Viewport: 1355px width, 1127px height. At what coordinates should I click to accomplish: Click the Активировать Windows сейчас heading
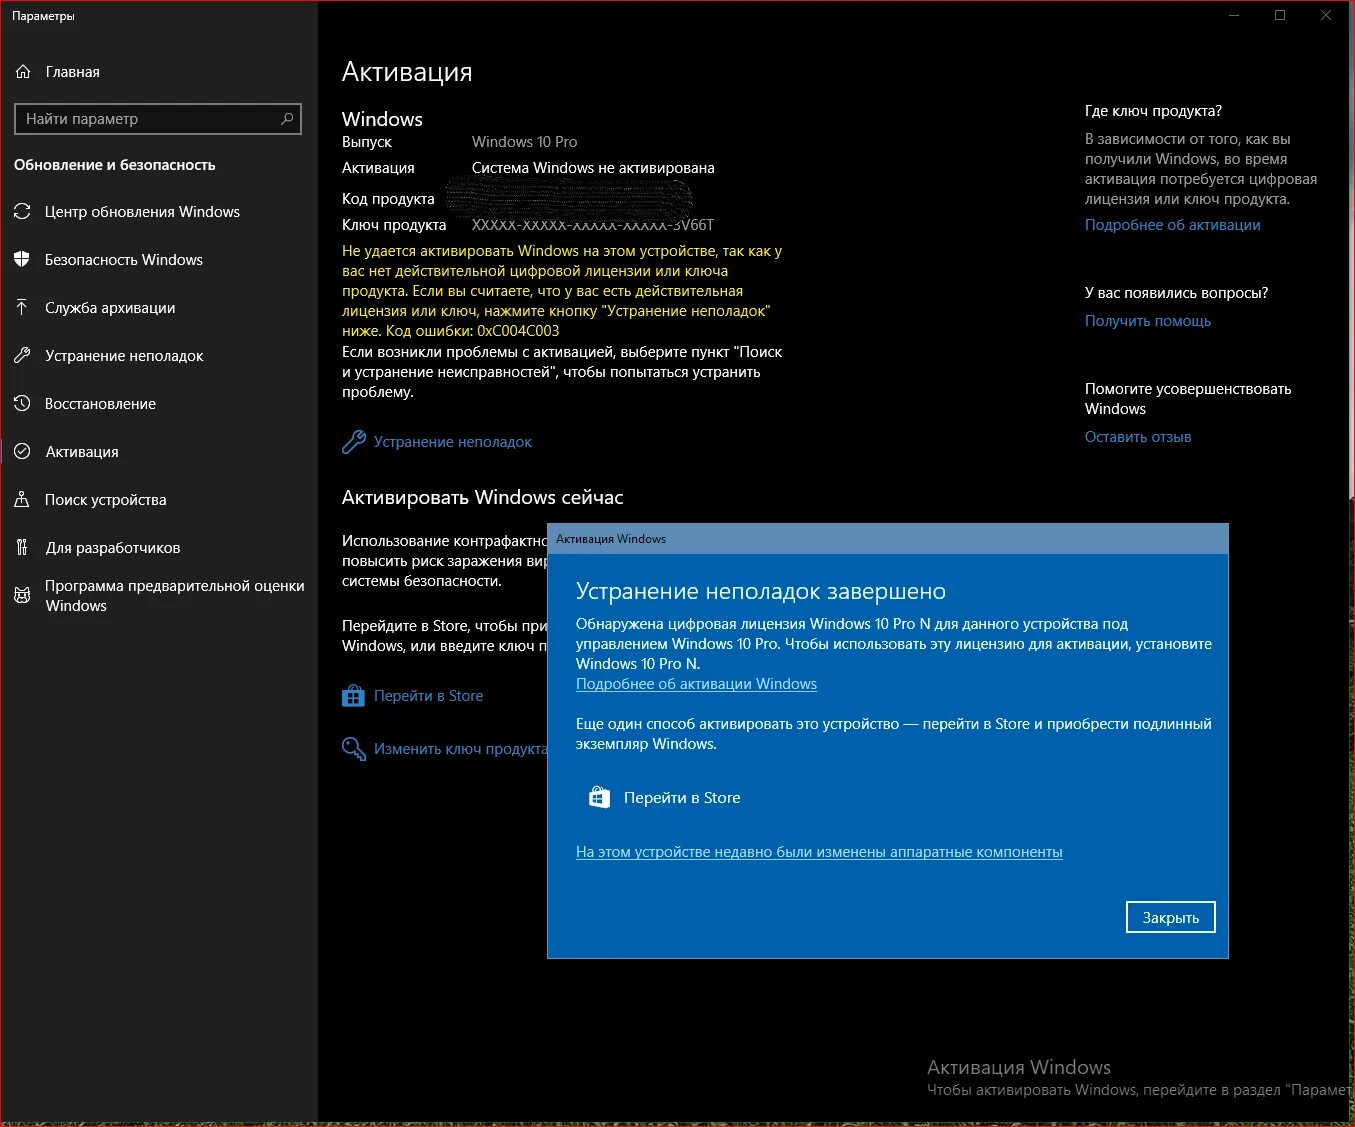482,498
